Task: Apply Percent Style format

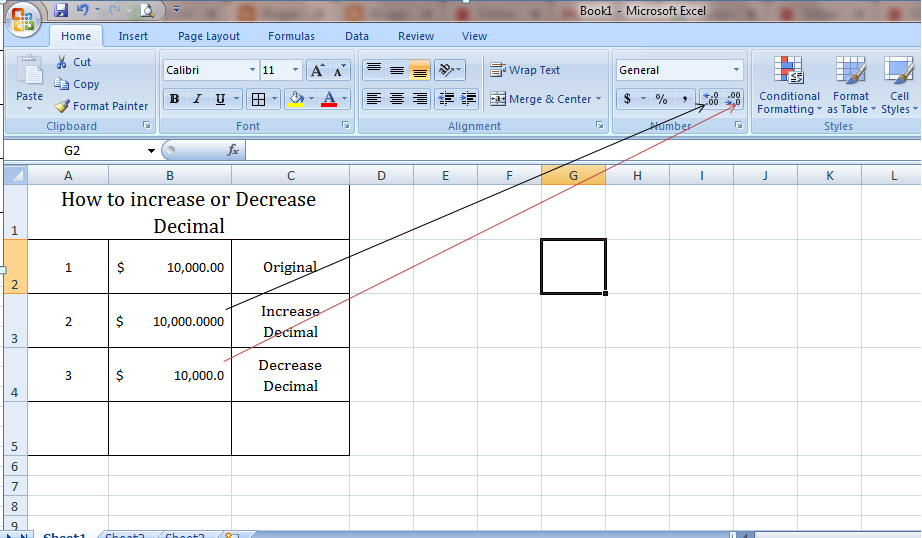Action: click(x=662, y=99)
